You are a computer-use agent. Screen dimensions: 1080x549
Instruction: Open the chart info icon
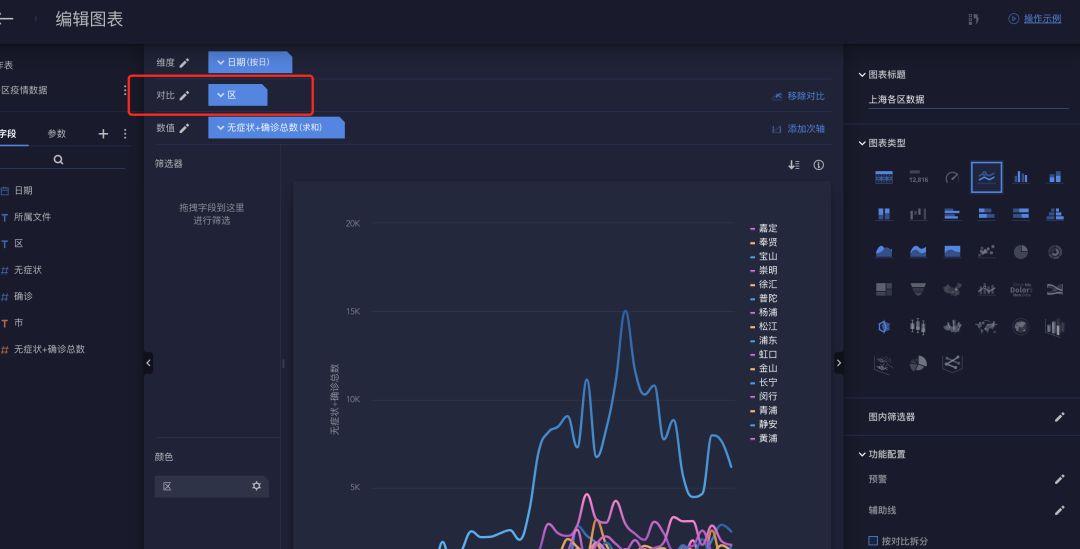point(818,165)
